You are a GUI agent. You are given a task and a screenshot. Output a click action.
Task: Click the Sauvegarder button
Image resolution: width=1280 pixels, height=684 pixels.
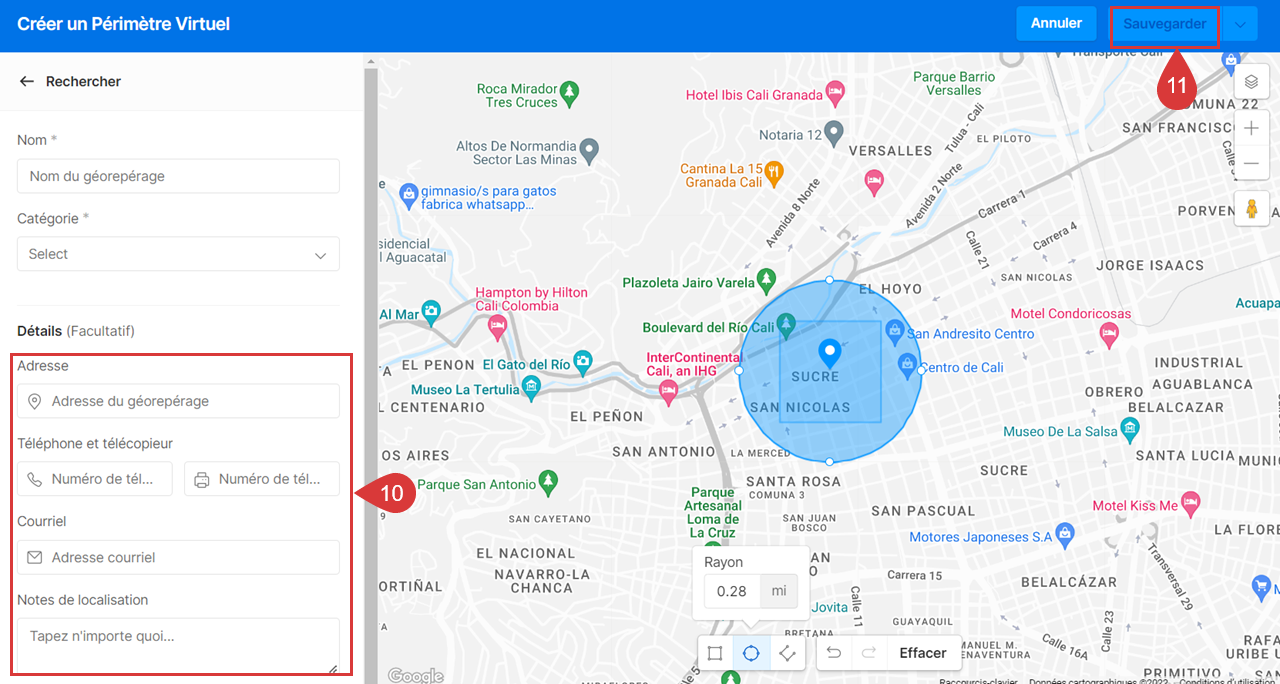[x=1164, y=24]
